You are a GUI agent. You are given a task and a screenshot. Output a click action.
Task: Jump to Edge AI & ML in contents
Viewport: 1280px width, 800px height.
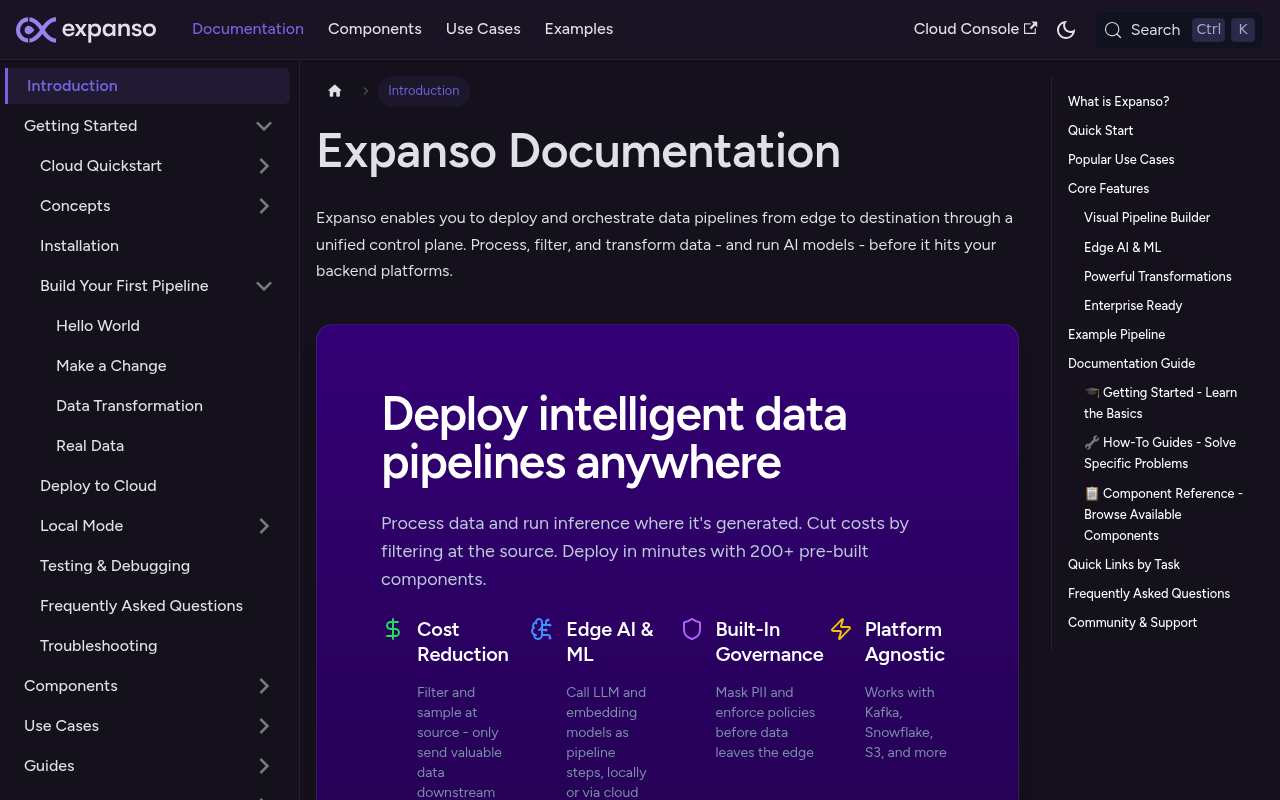click(1122, 247)
